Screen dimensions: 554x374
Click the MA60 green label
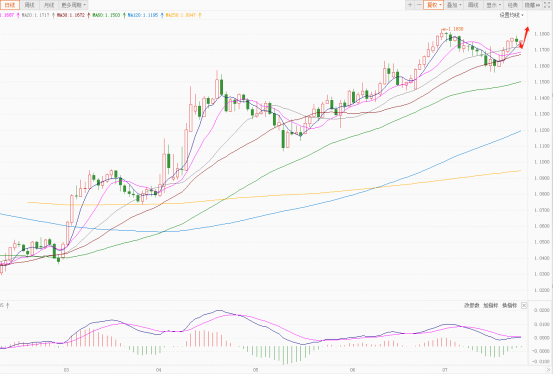click(x=106, y=16)
